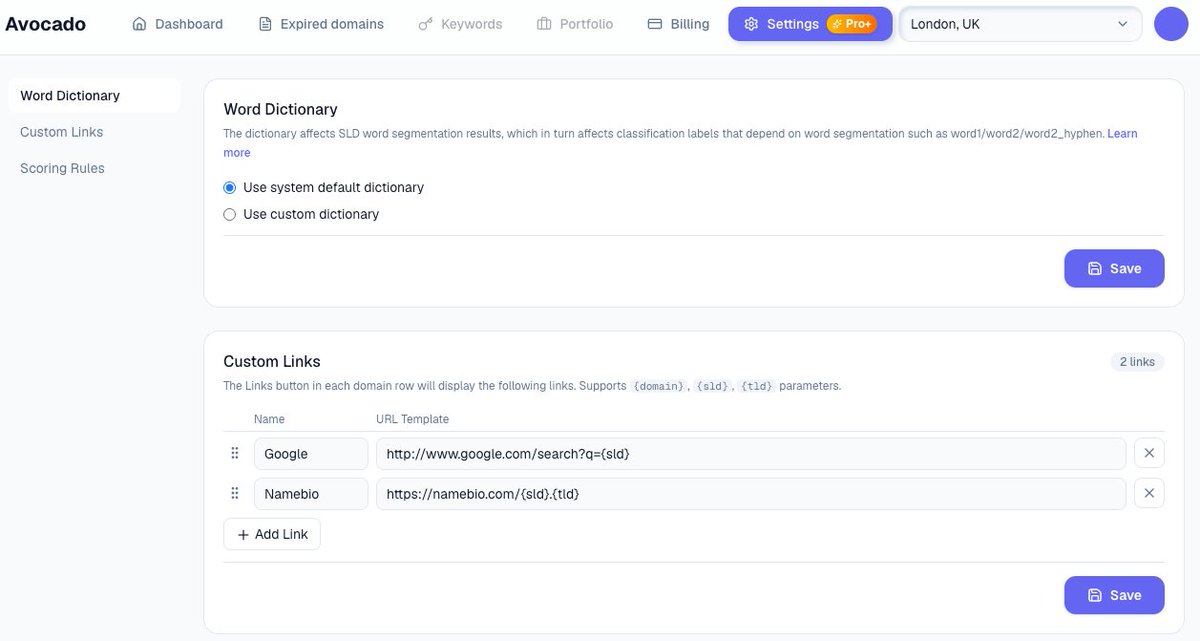Open the user avatar menu
Image resolution: width=1200 pixels, height=641 pixels.
click(x=1171, y=24)
